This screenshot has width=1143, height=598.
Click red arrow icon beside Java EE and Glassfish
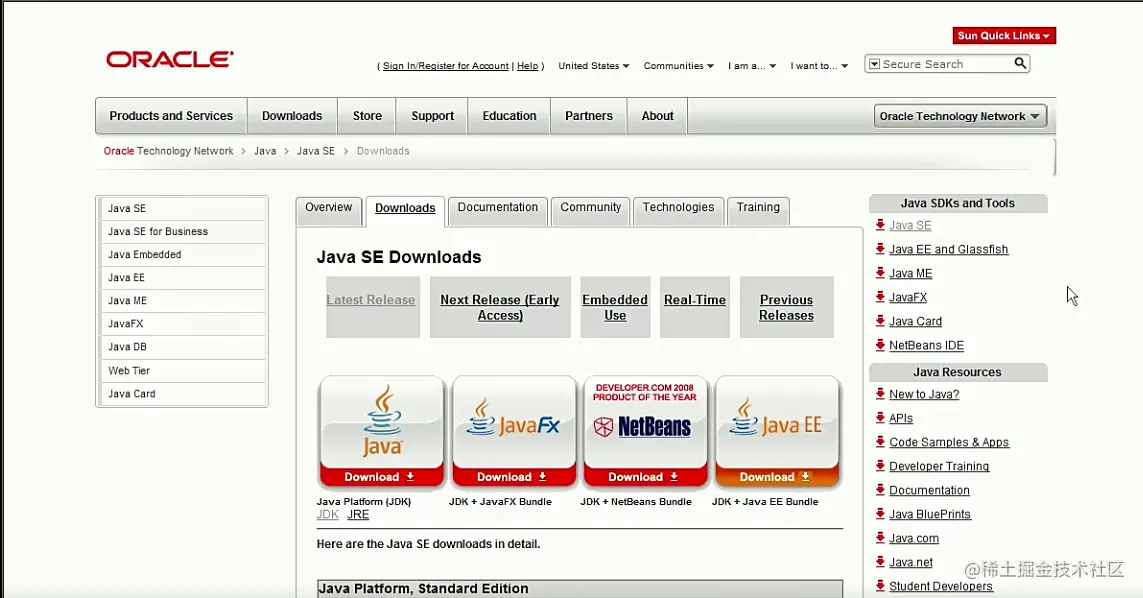pos(880,249)
